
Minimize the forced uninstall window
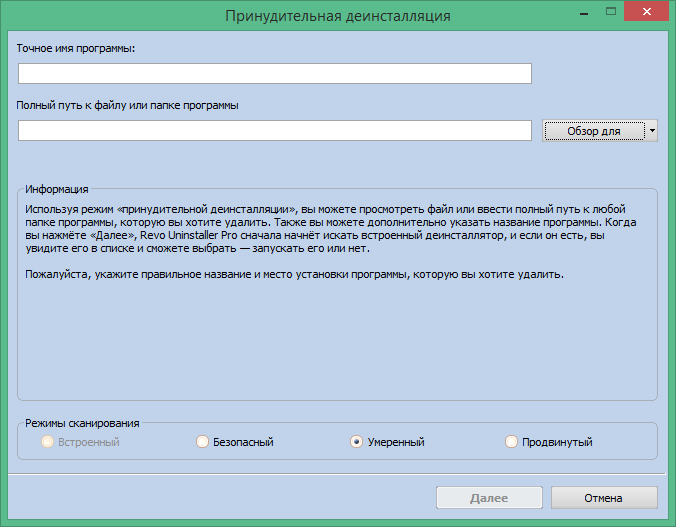click(584, 12)
